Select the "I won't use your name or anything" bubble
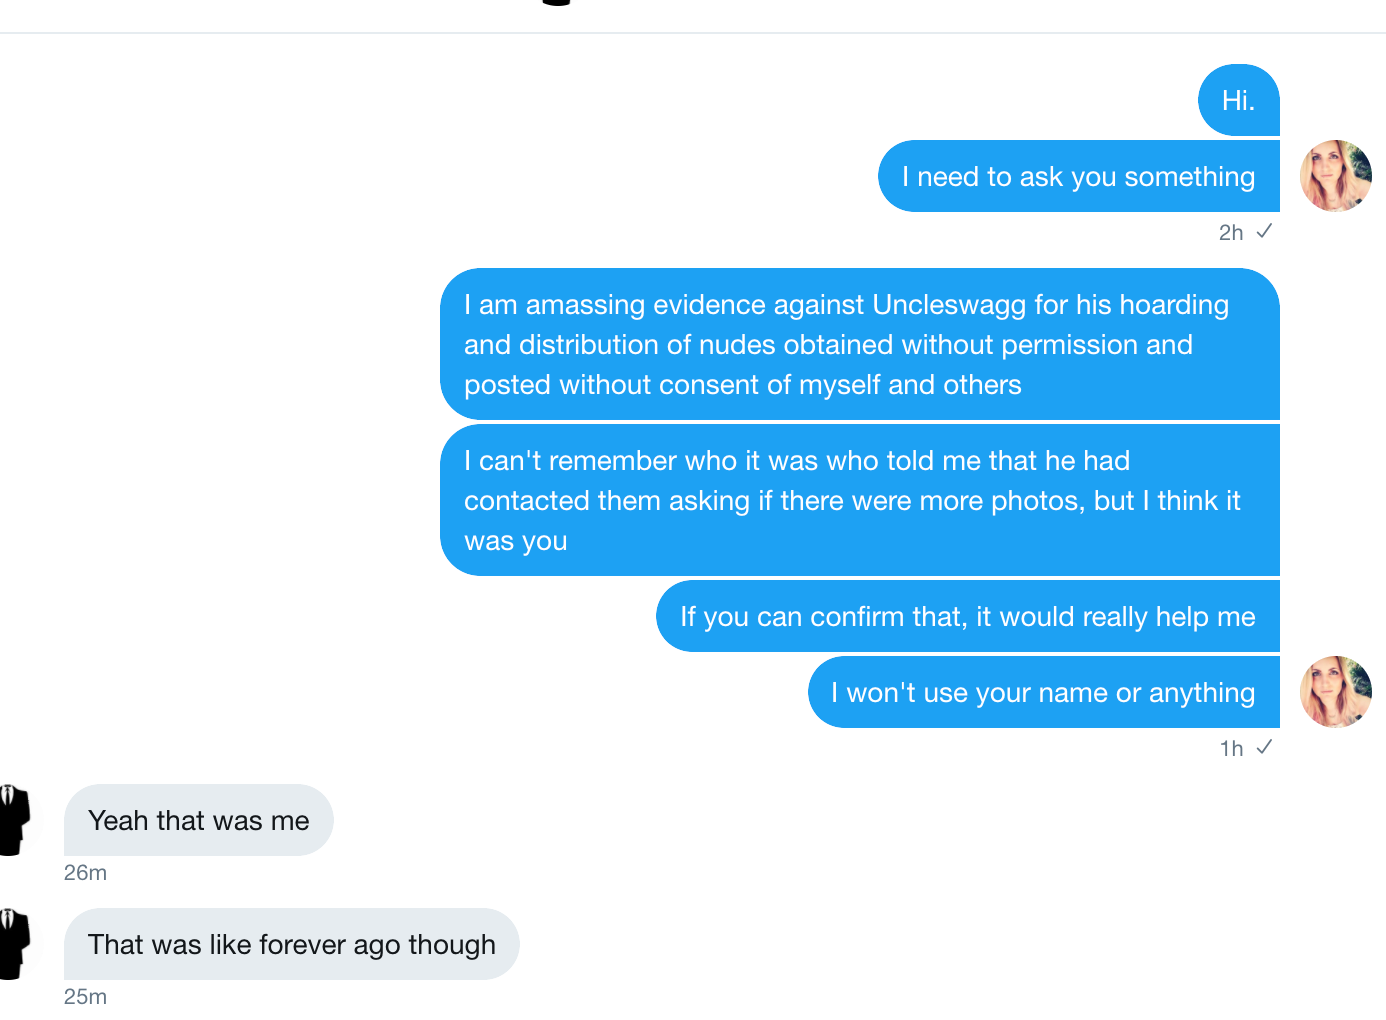1386x1020 pixels. [1043, 692]
